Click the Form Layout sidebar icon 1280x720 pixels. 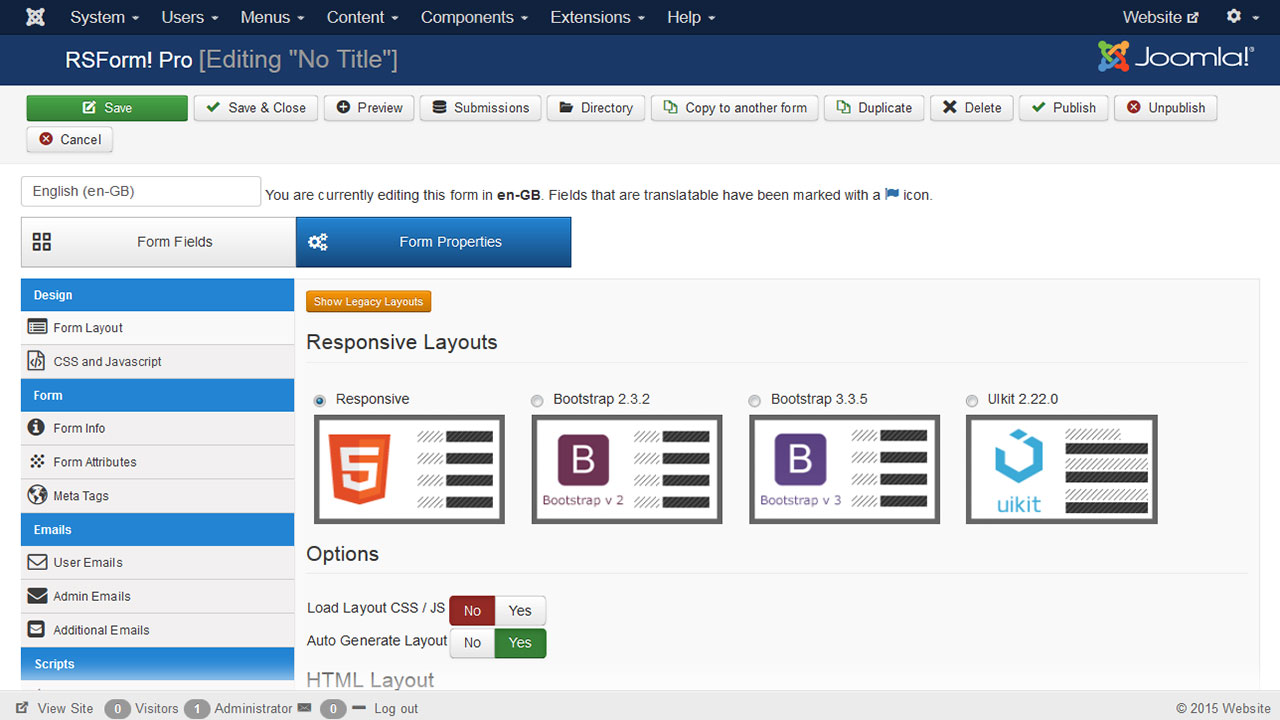37,327
